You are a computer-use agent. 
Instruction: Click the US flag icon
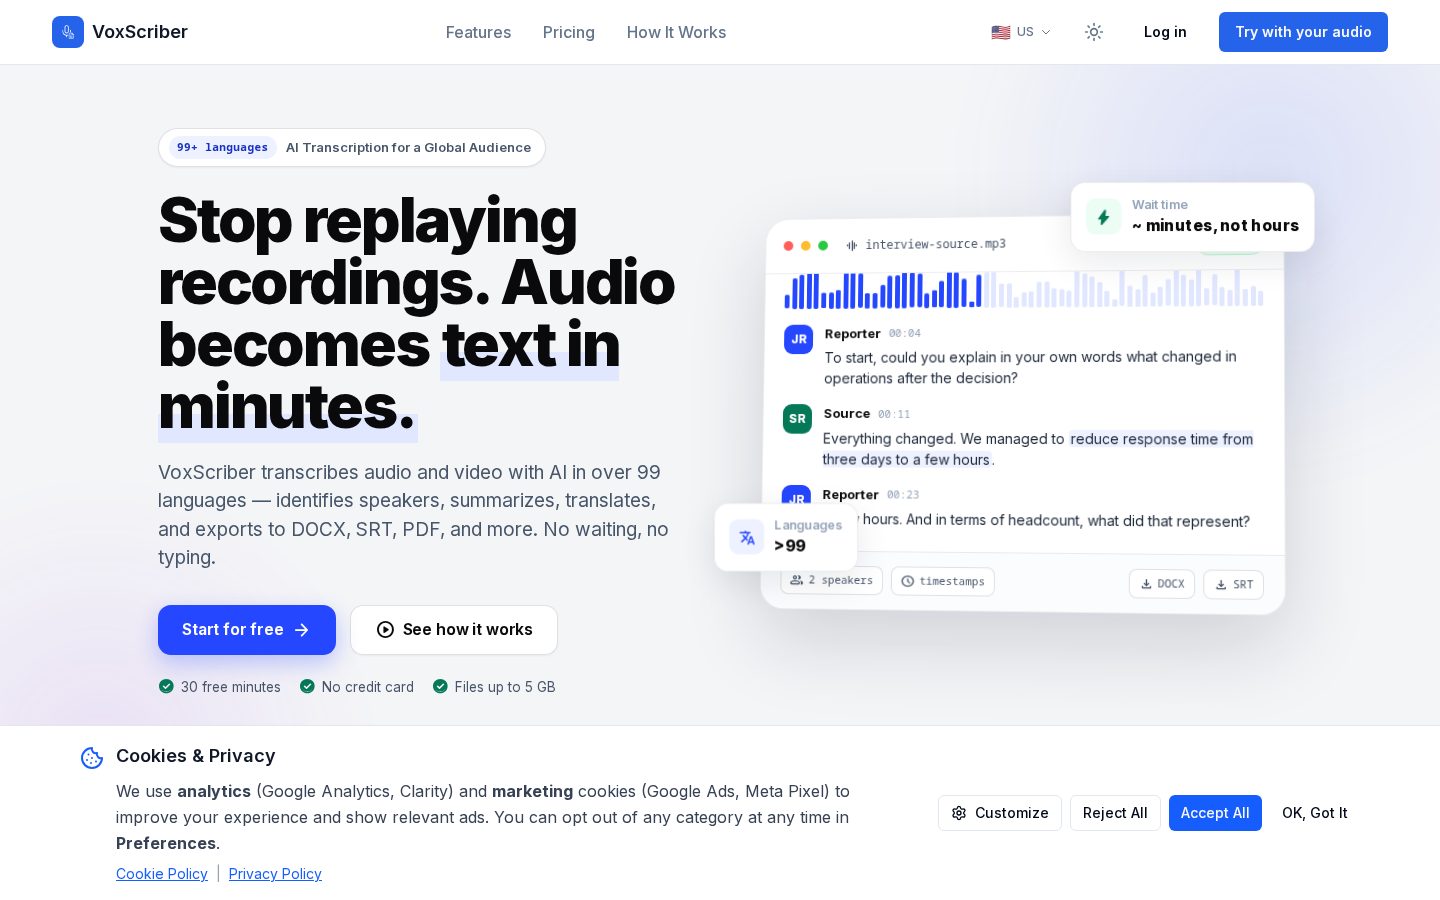1000,32
